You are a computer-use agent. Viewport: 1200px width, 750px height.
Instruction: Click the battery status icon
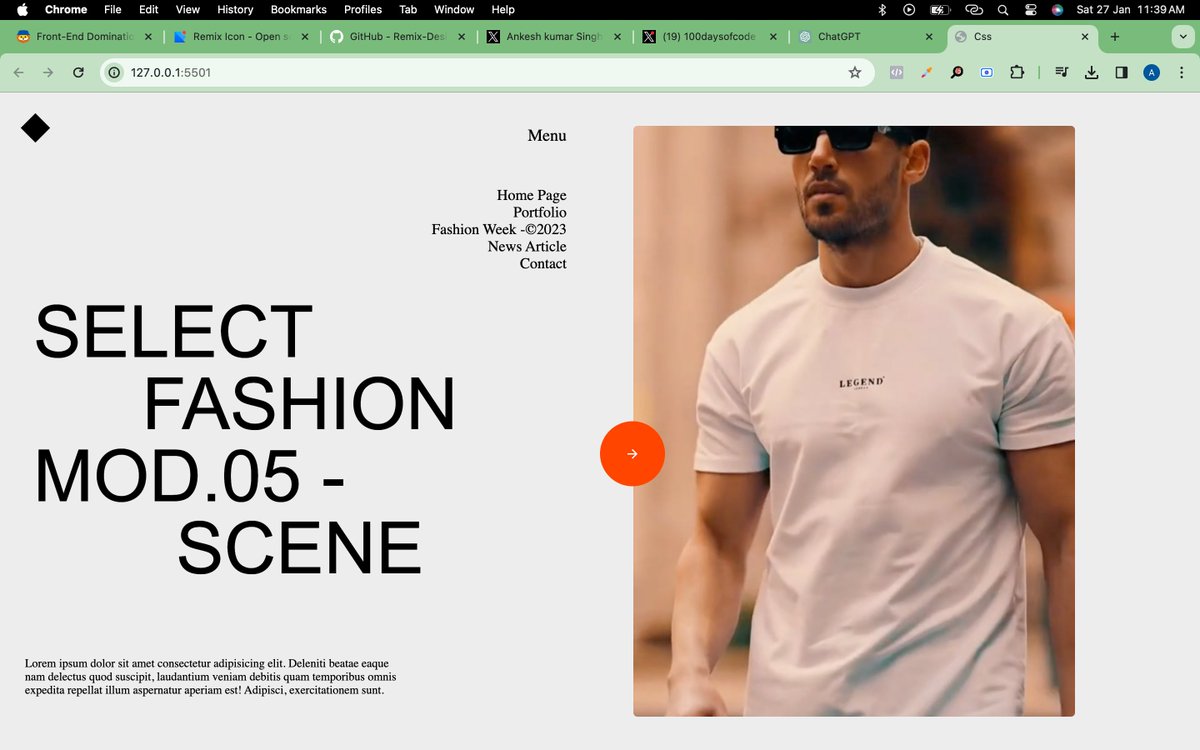[x=940, y=9]
